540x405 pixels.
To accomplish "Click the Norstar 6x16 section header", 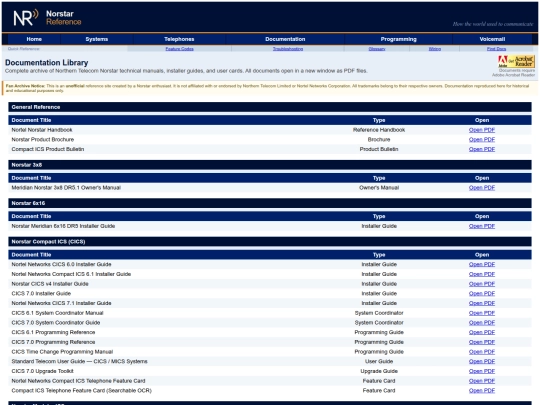I will pos(270,203).
